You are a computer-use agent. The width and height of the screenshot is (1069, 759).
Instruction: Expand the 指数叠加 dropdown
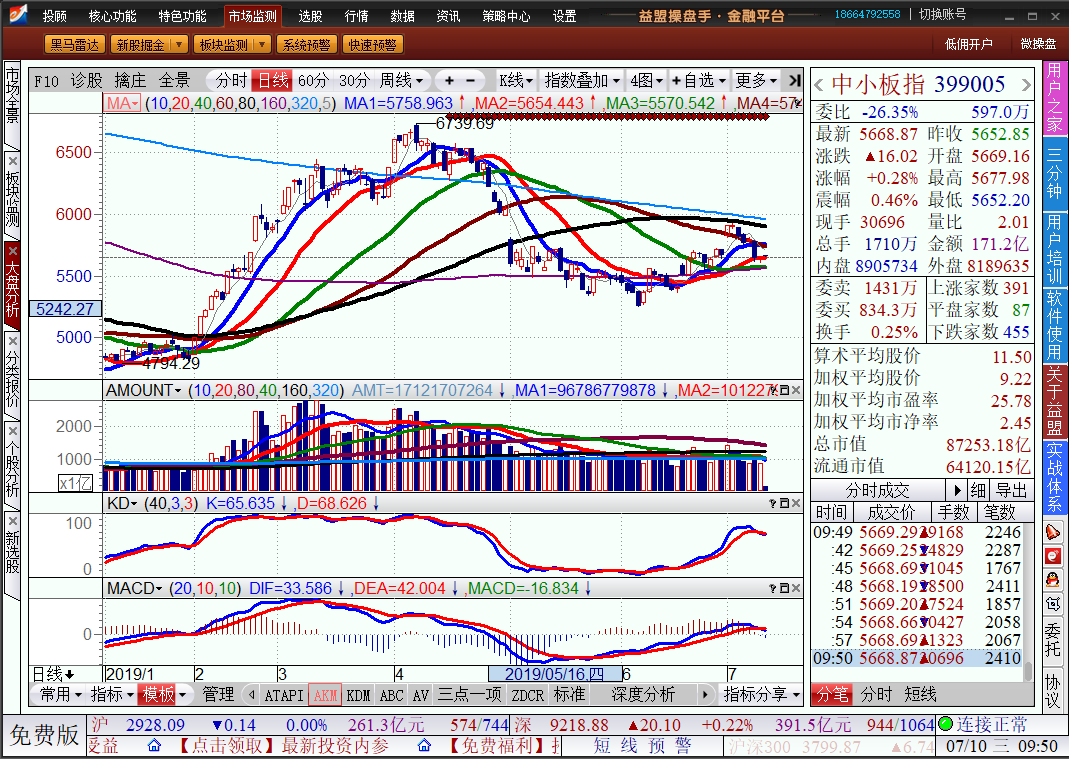pyautogui.click(x=582, y=80)
